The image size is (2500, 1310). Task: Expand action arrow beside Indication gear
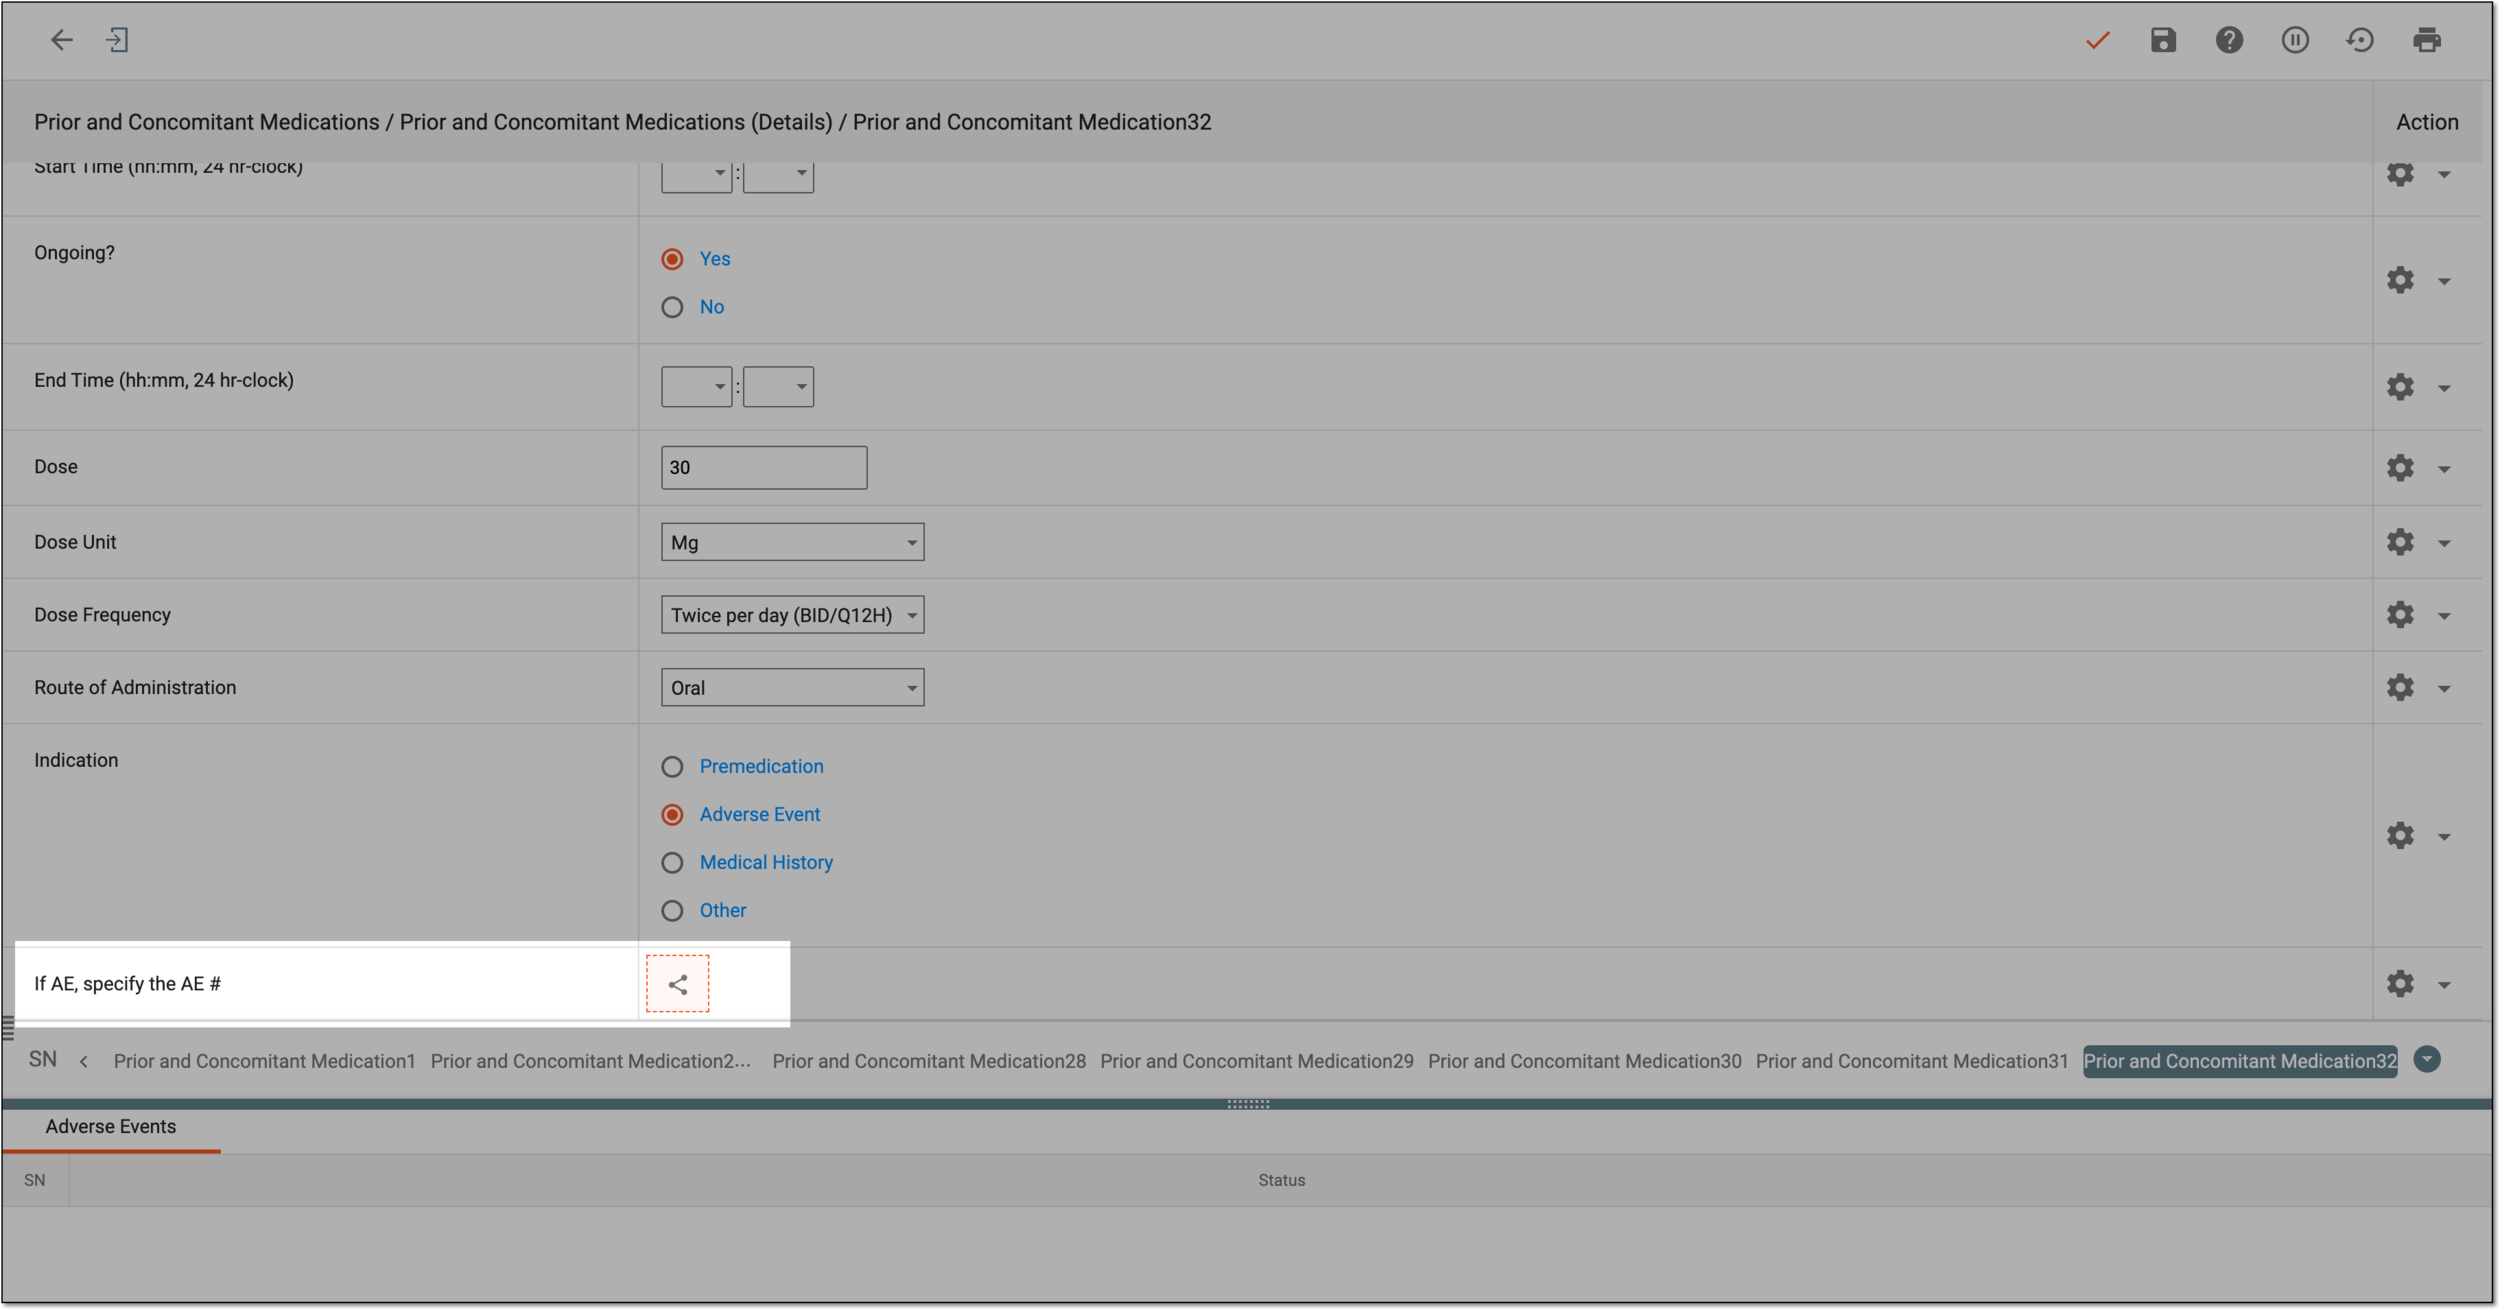(2444, 837)
